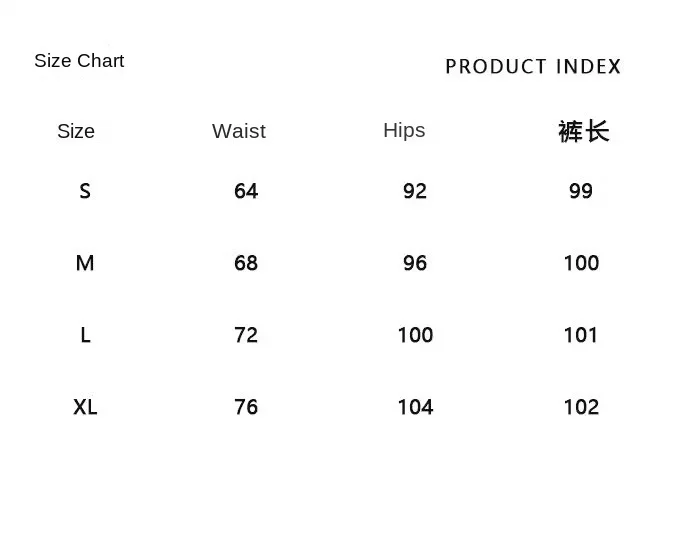Screen dimensions: 696x538
Task: Click hips value 104 in XL row
Action: pyautogui.click(x=415, y=407)
